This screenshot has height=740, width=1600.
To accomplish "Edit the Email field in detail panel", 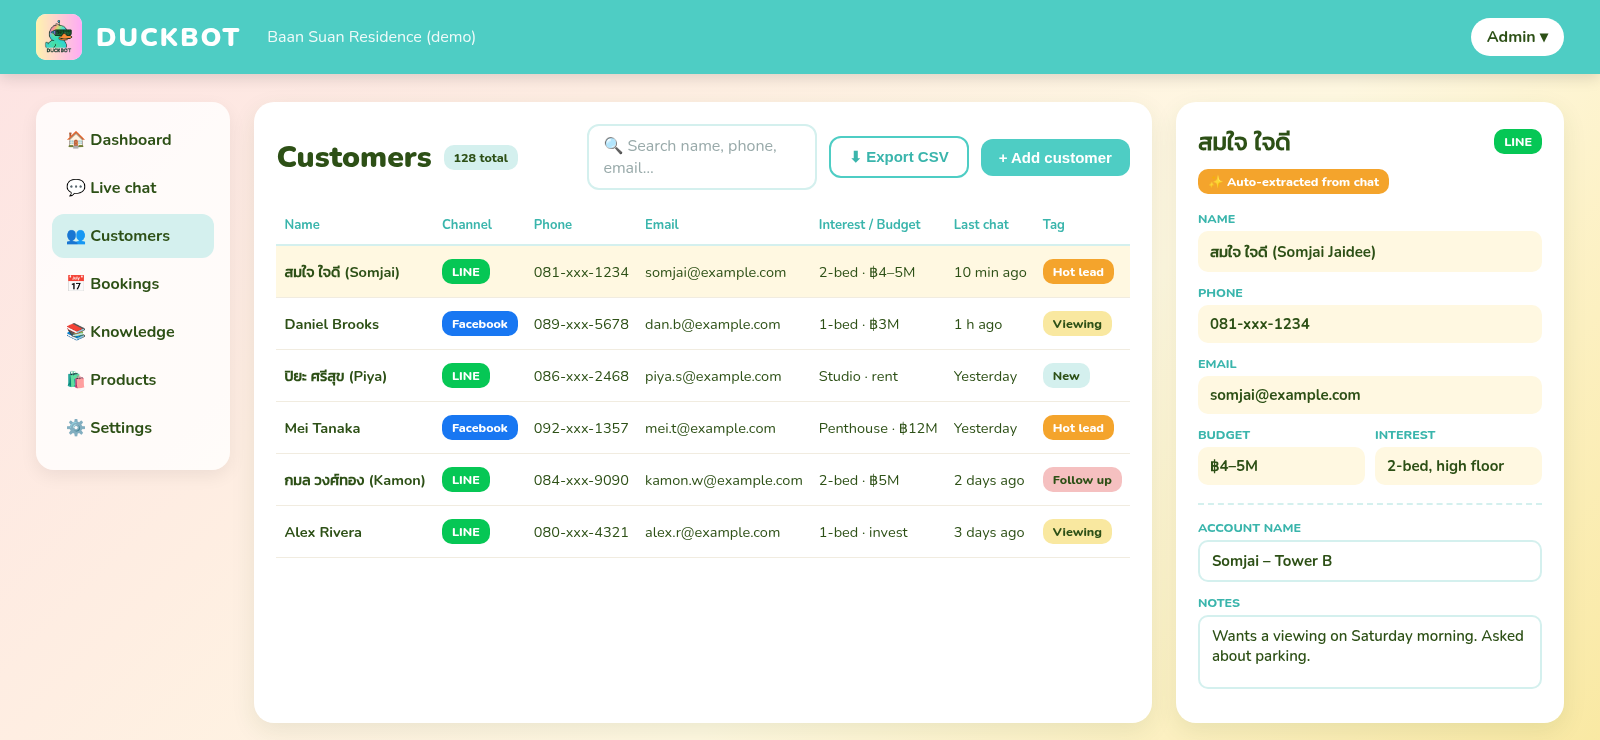I will tap(1370, 395).
